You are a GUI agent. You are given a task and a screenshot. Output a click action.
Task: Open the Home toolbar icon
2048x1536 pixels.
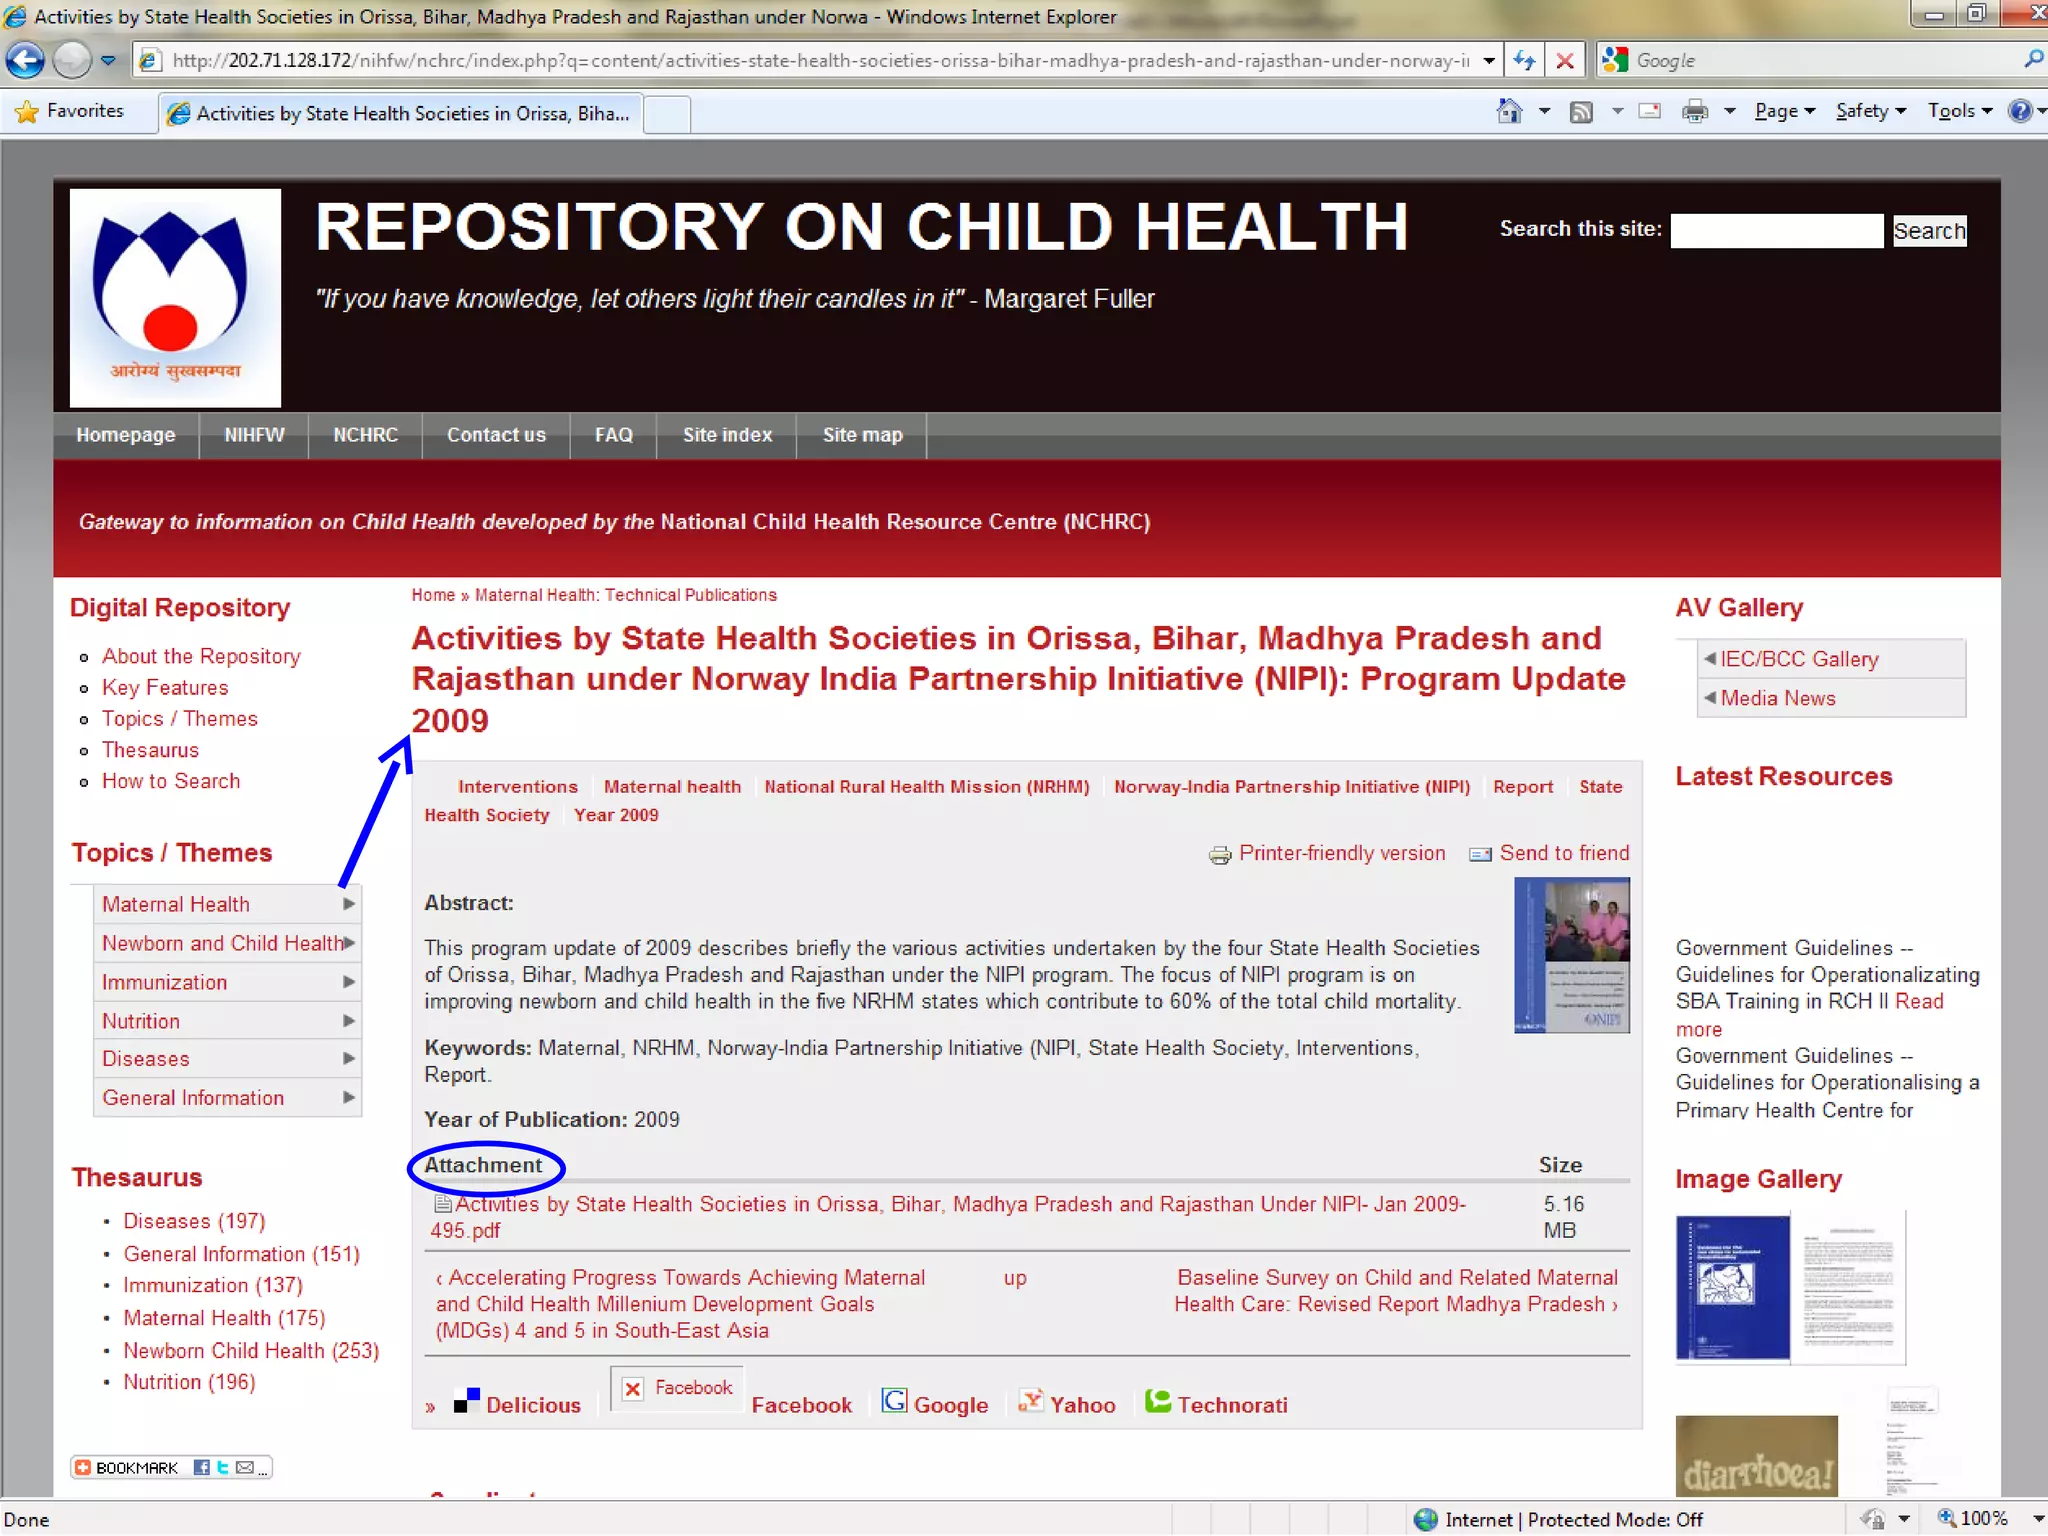point(1509,111)
